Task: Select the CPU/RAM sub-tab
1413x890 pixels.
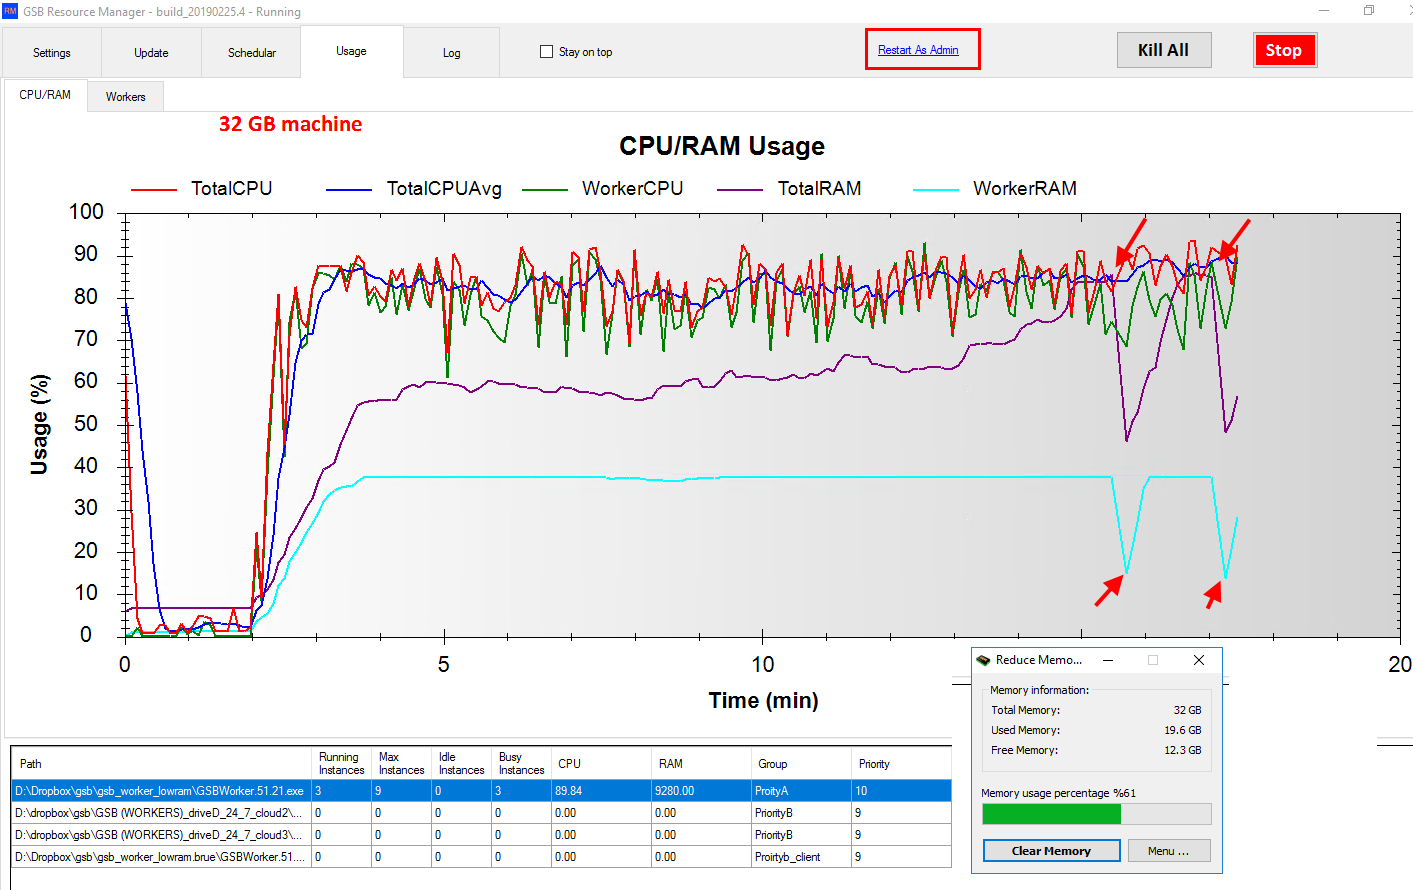Action: [45, 95]
